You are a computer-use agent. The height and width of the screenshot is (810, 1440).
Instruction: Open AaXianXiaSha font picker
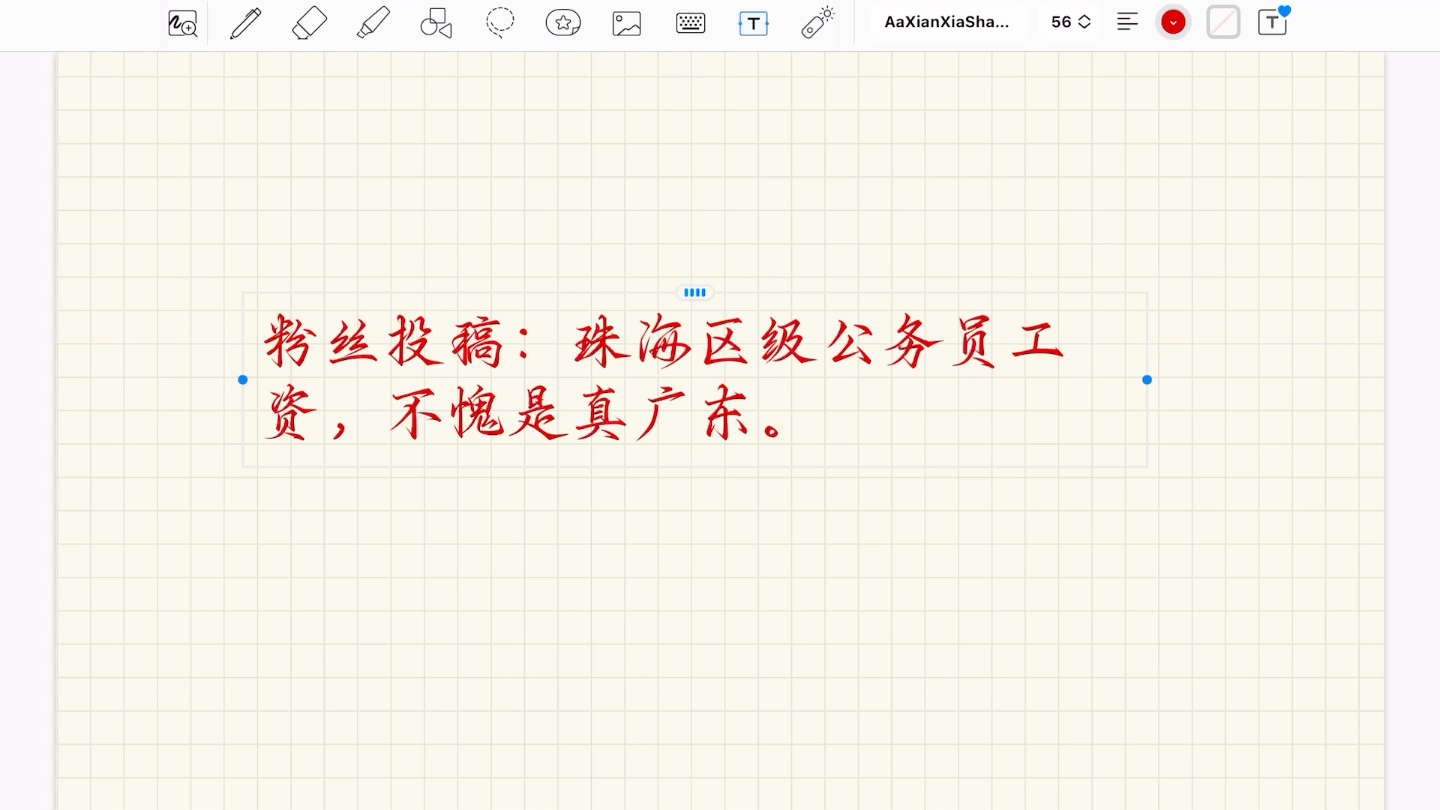947,22
